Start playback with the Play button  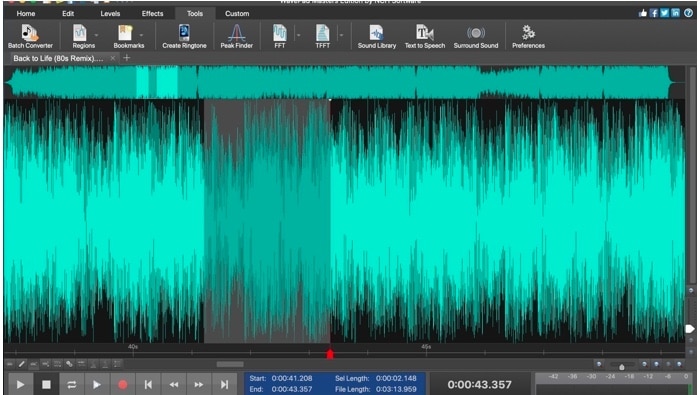(20, 384)
